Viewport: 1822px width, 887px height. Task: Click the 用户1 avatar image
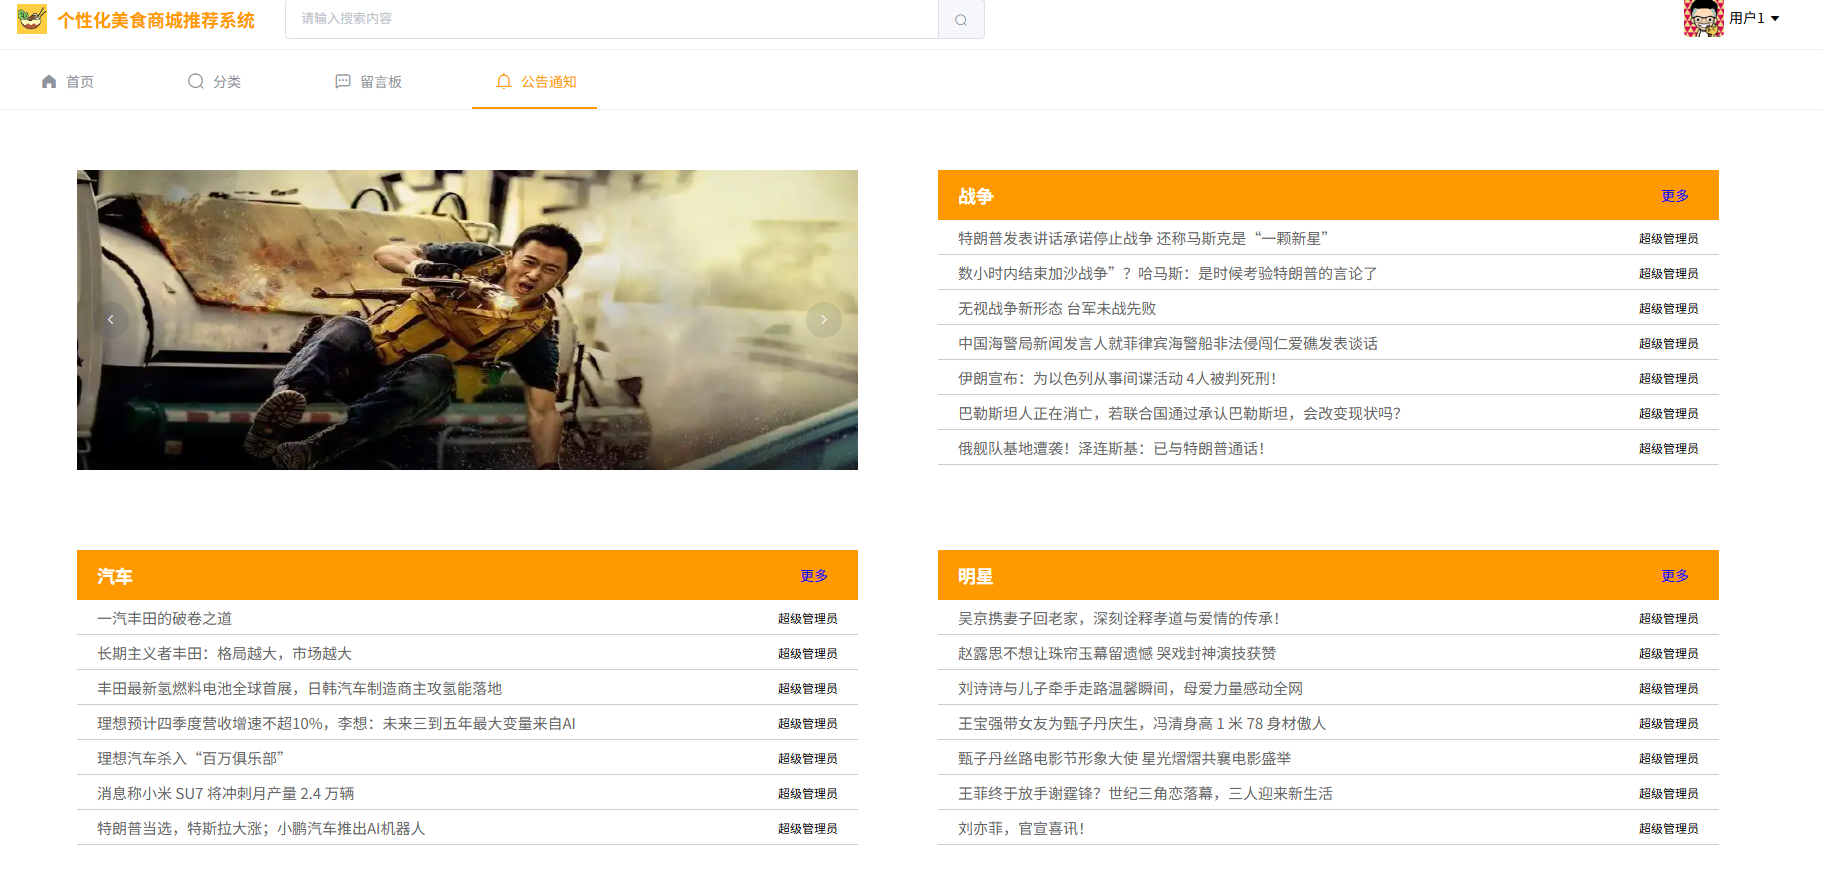tap(1703, 18)
